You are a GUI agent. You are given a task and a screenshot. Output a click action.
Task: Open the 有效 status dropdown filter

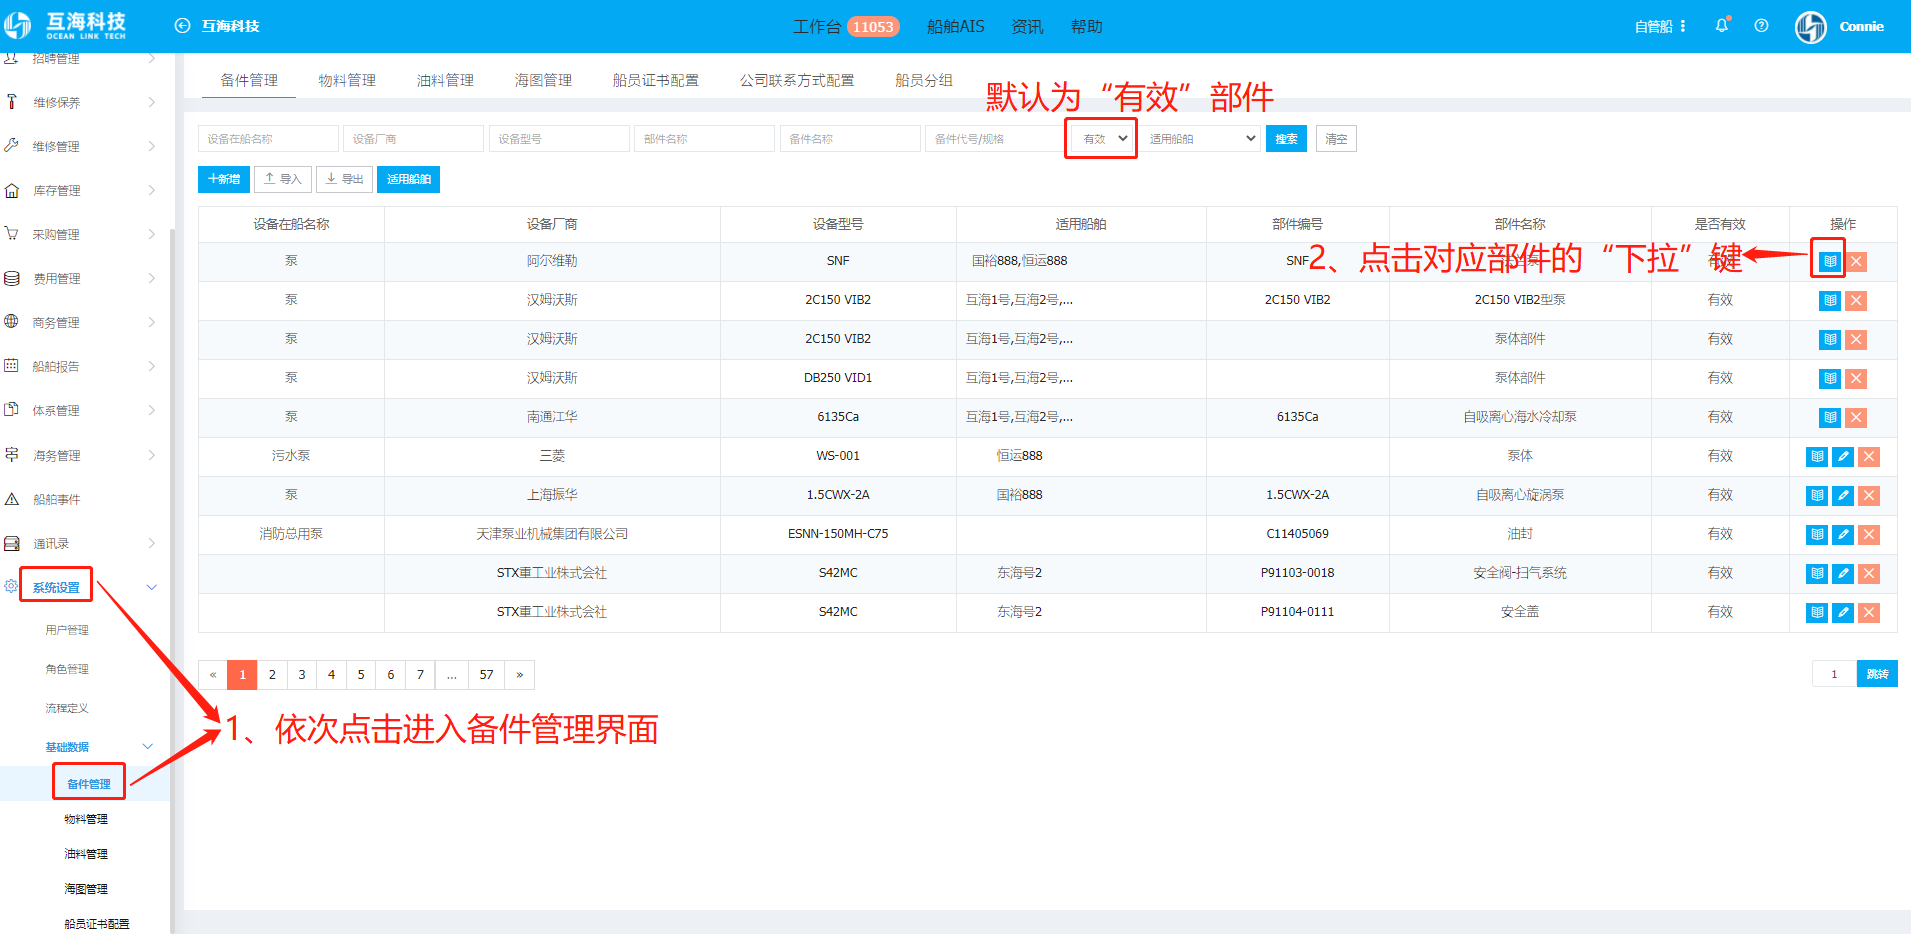pos(1103,139)
